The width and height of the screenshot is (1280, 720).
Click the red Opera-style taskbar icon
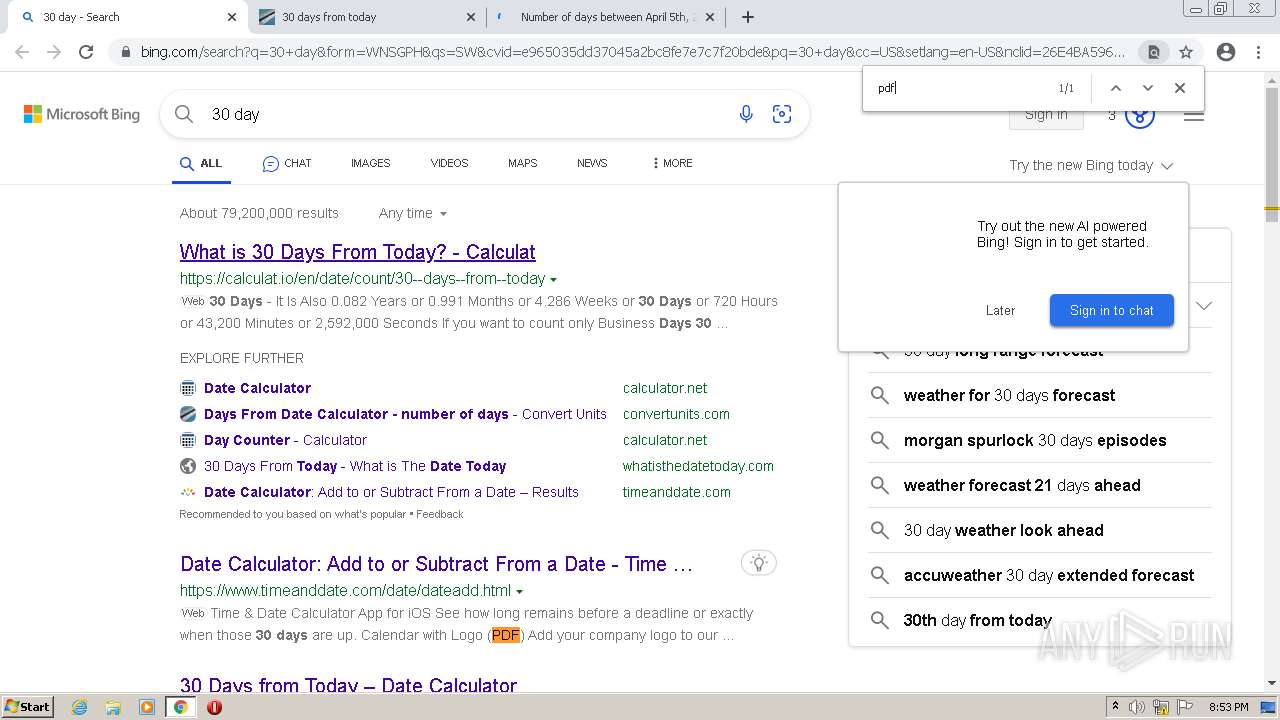tap(214, 707)
